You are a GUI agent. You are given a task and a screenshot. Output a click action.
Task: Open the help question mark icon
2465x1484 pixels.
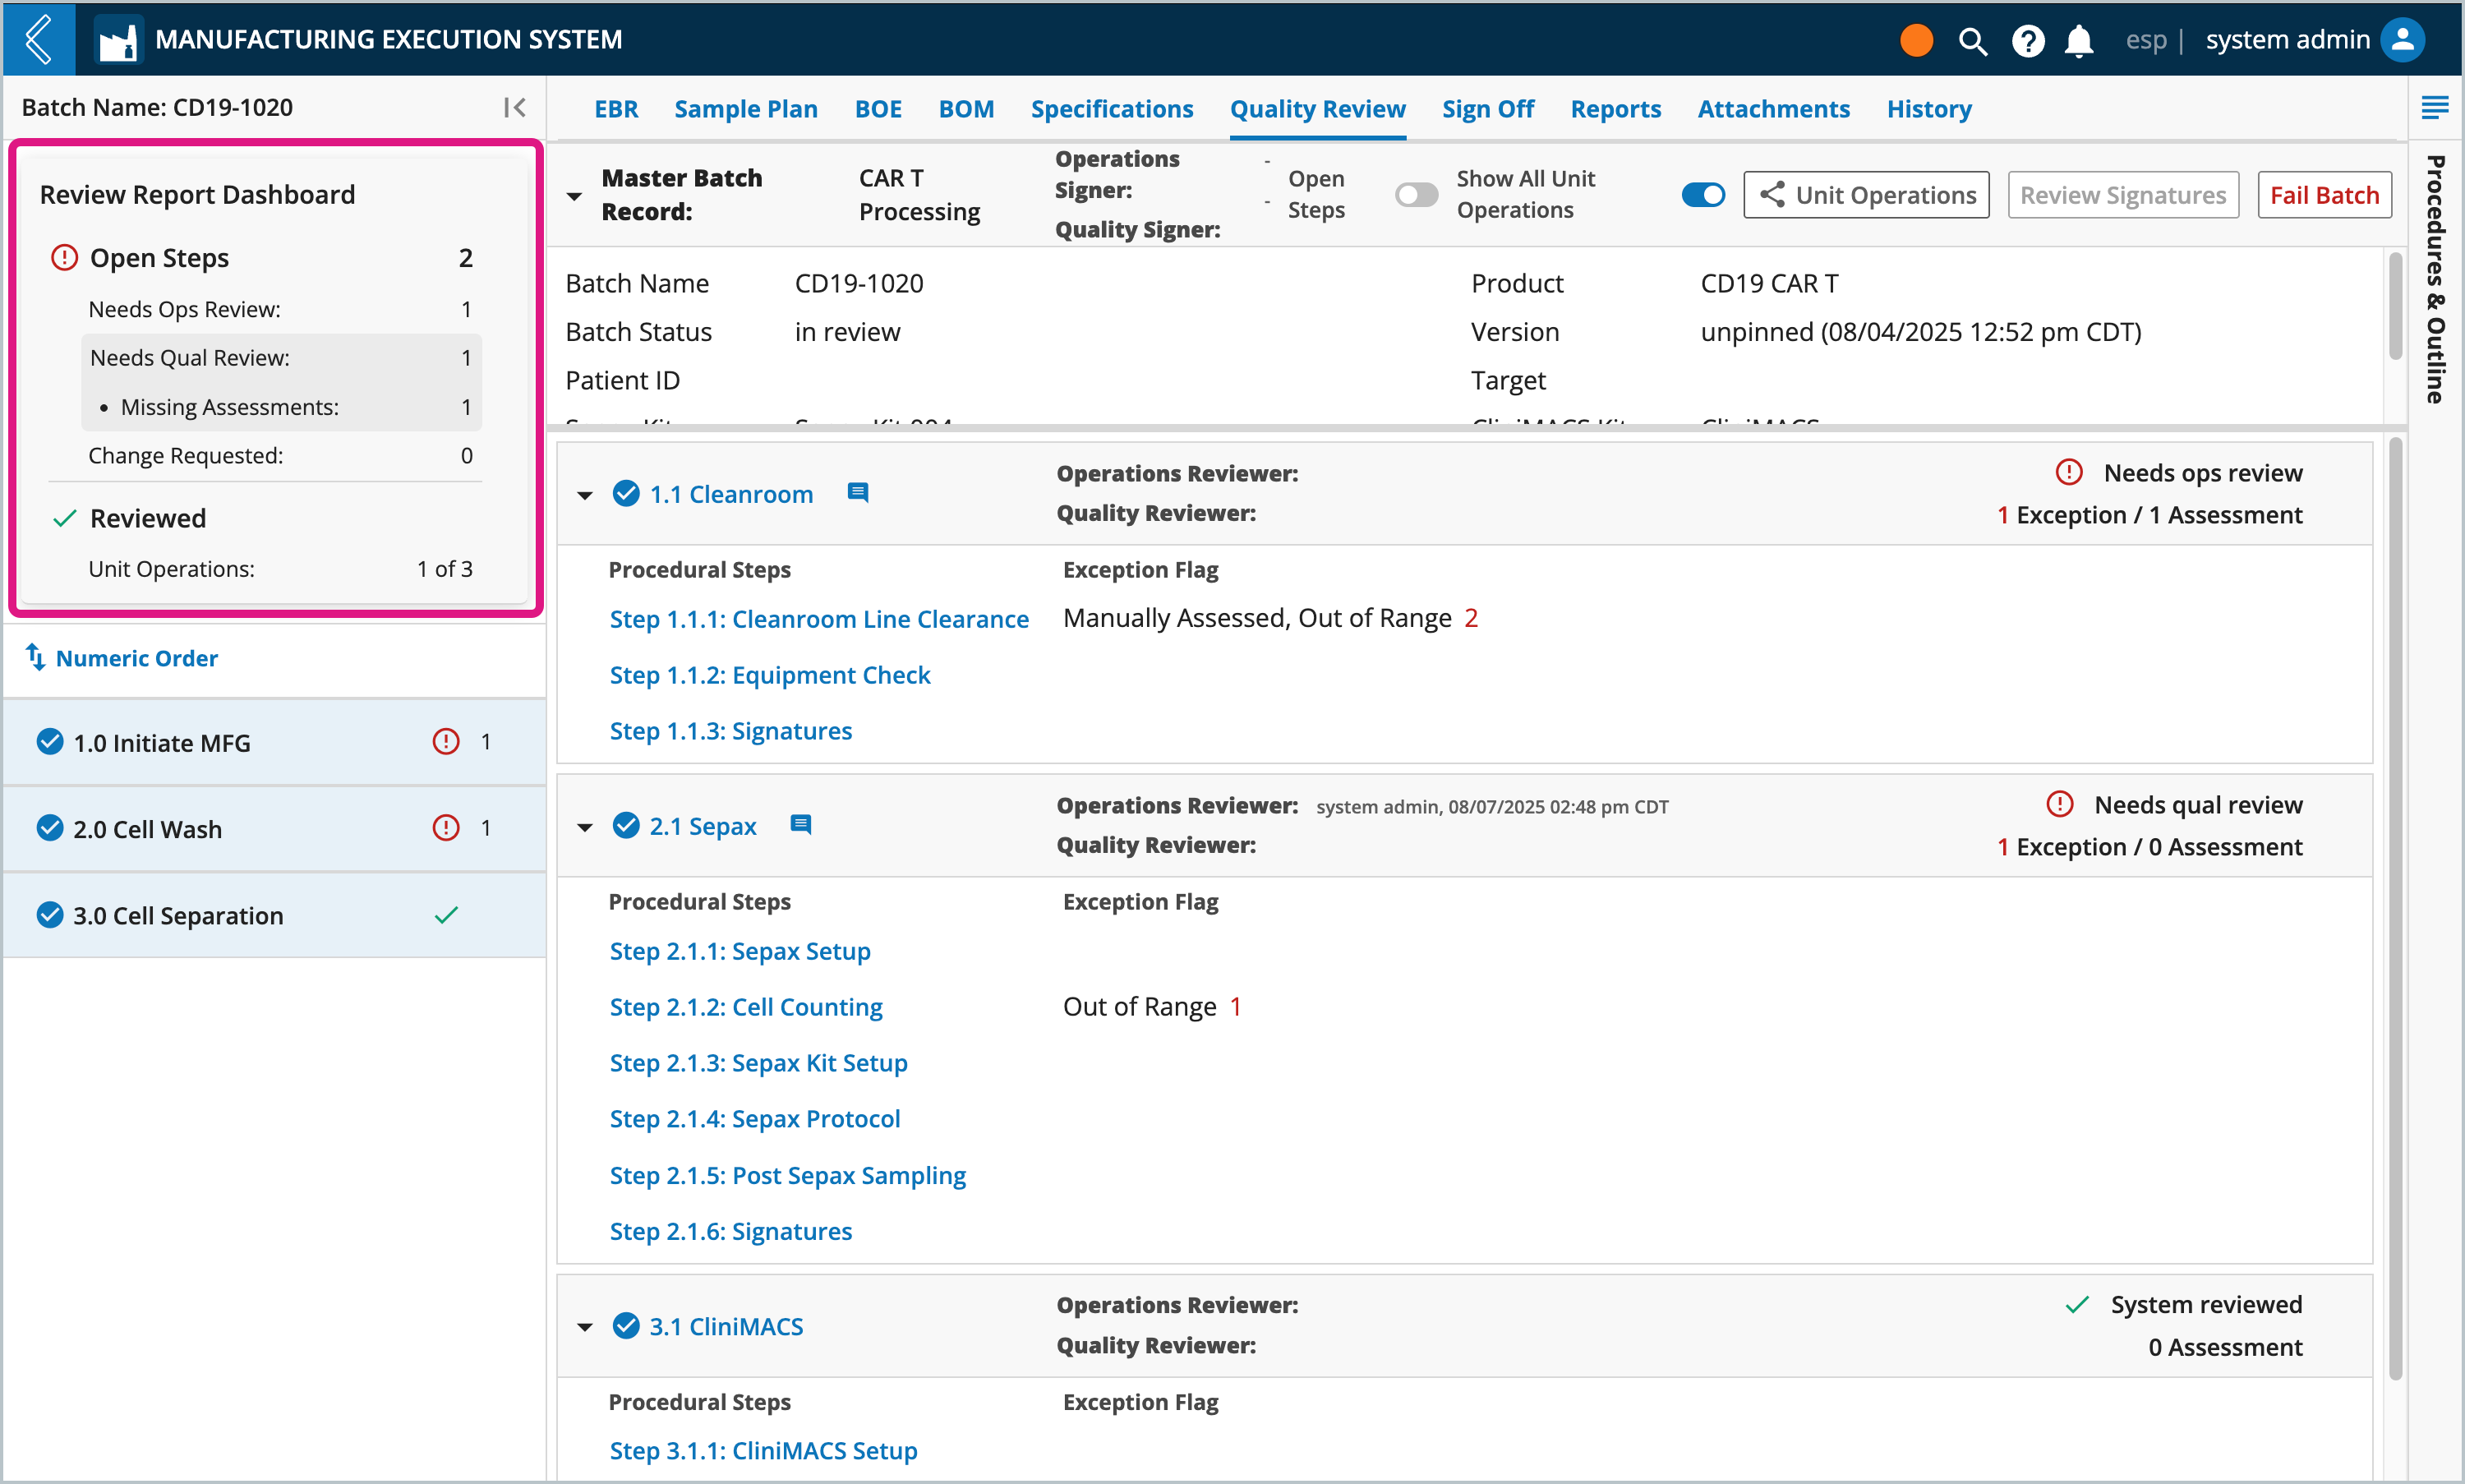click(x=2028, y=41)
